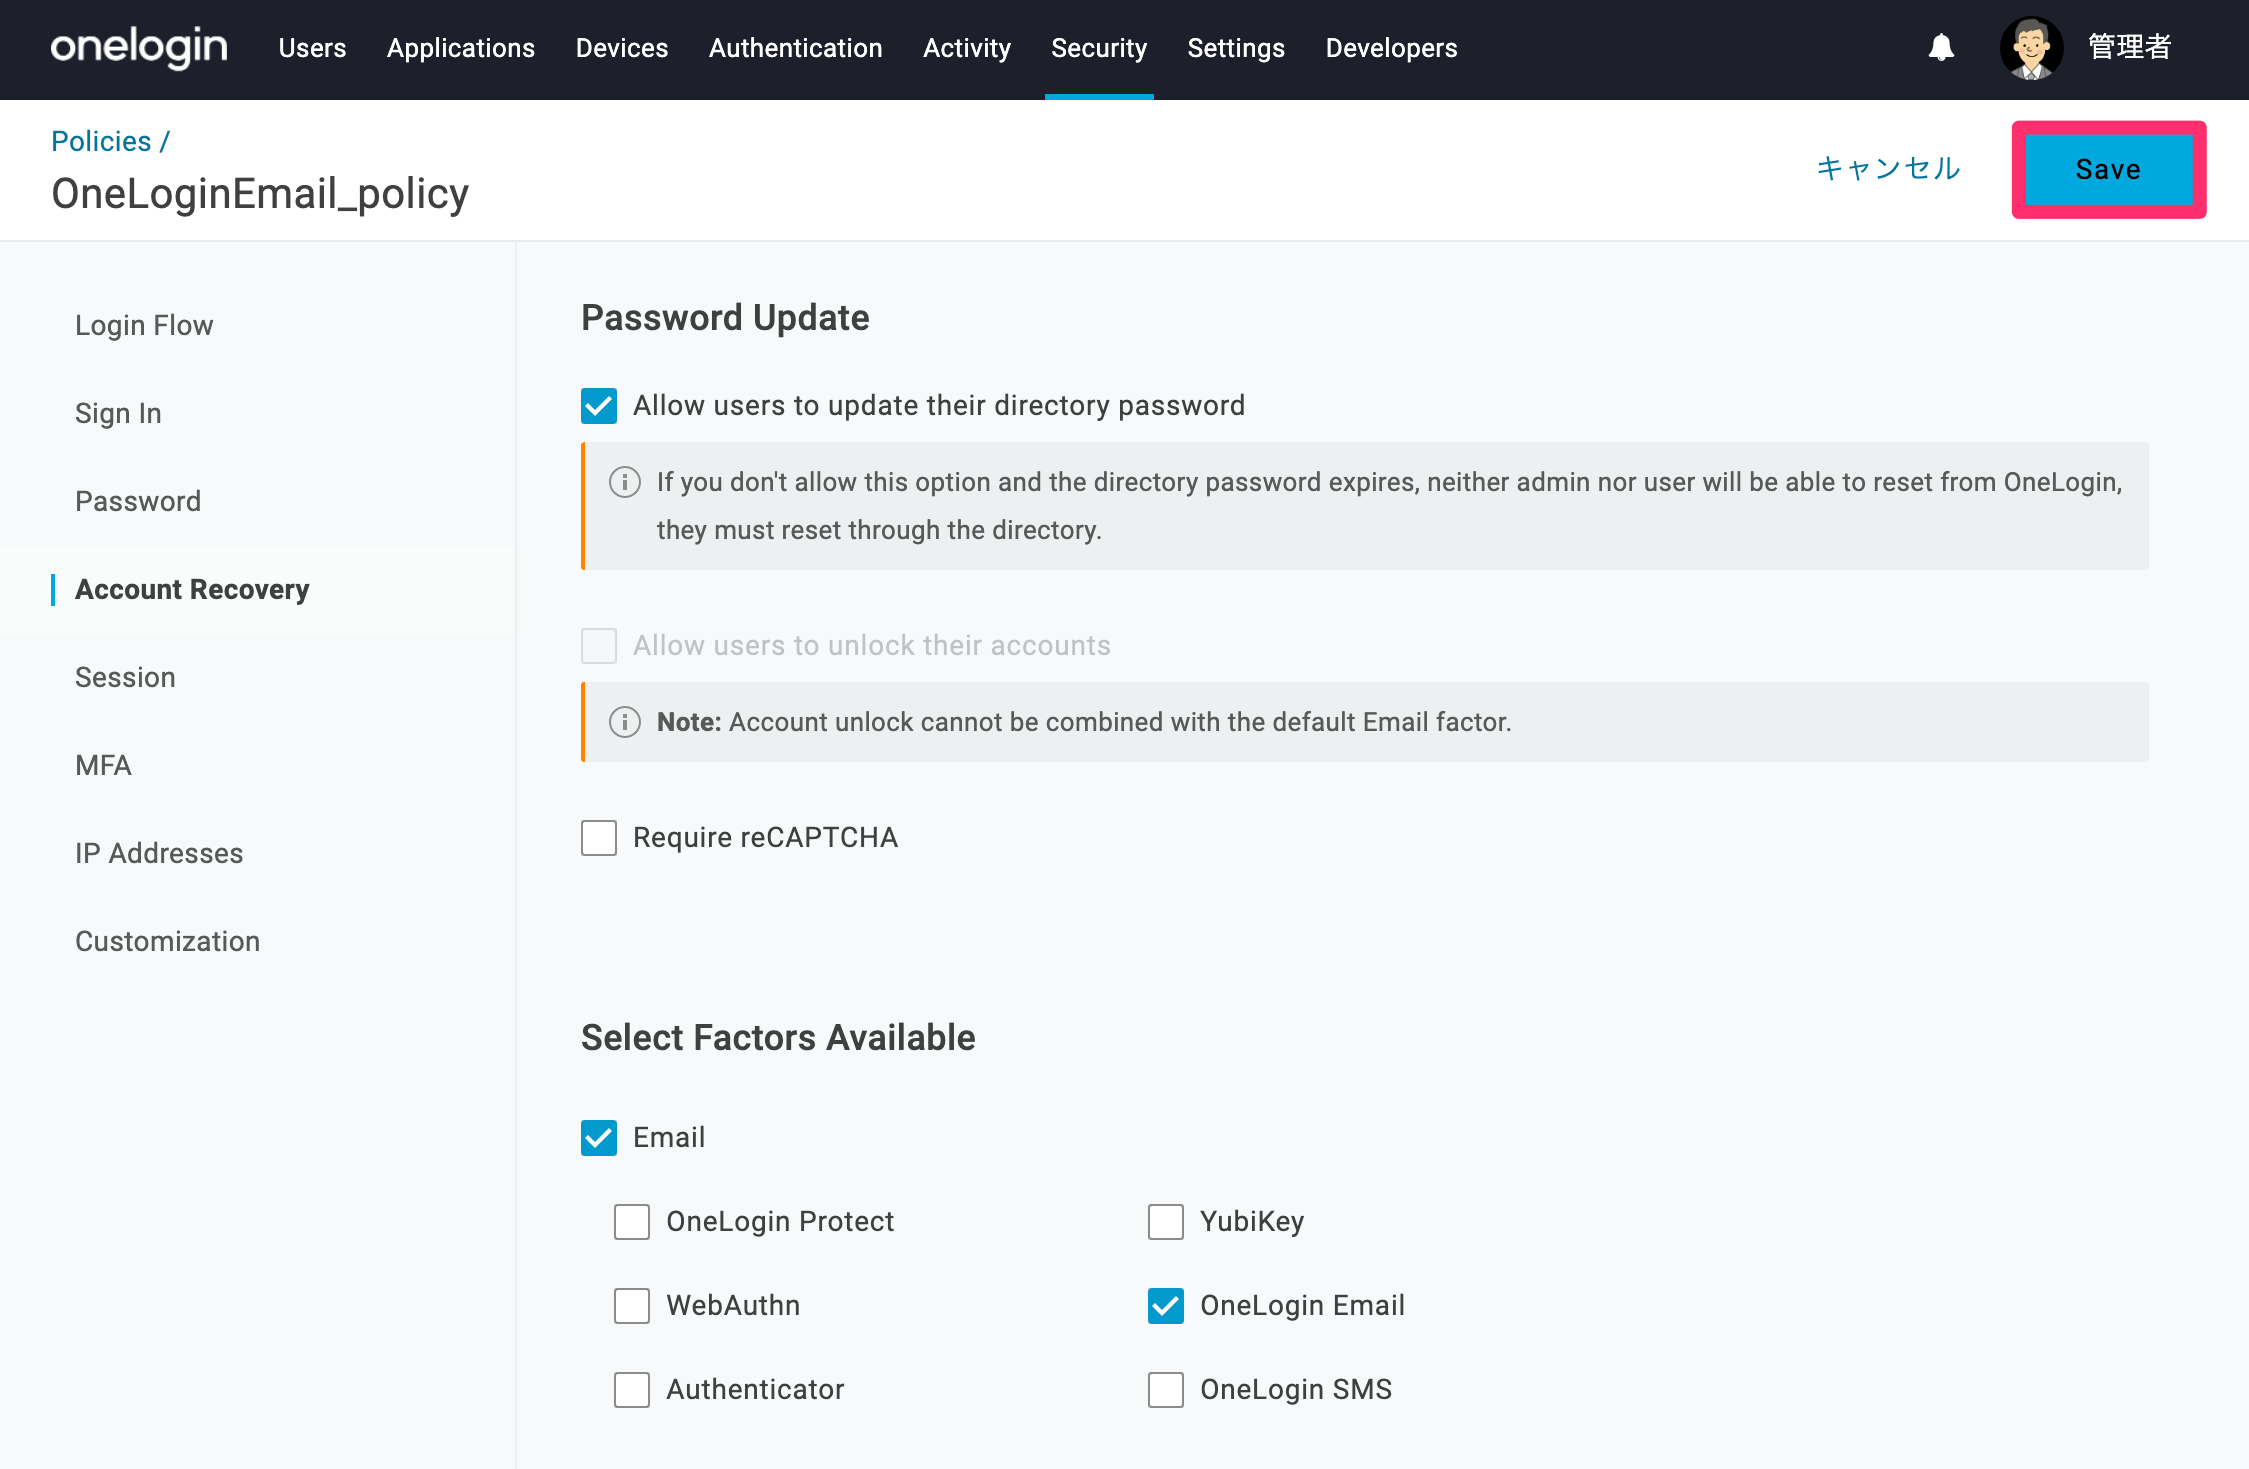Enable the YubiKey factor
The height and width of the screenshot is (1469, 2249).
coord(1166,1222)
